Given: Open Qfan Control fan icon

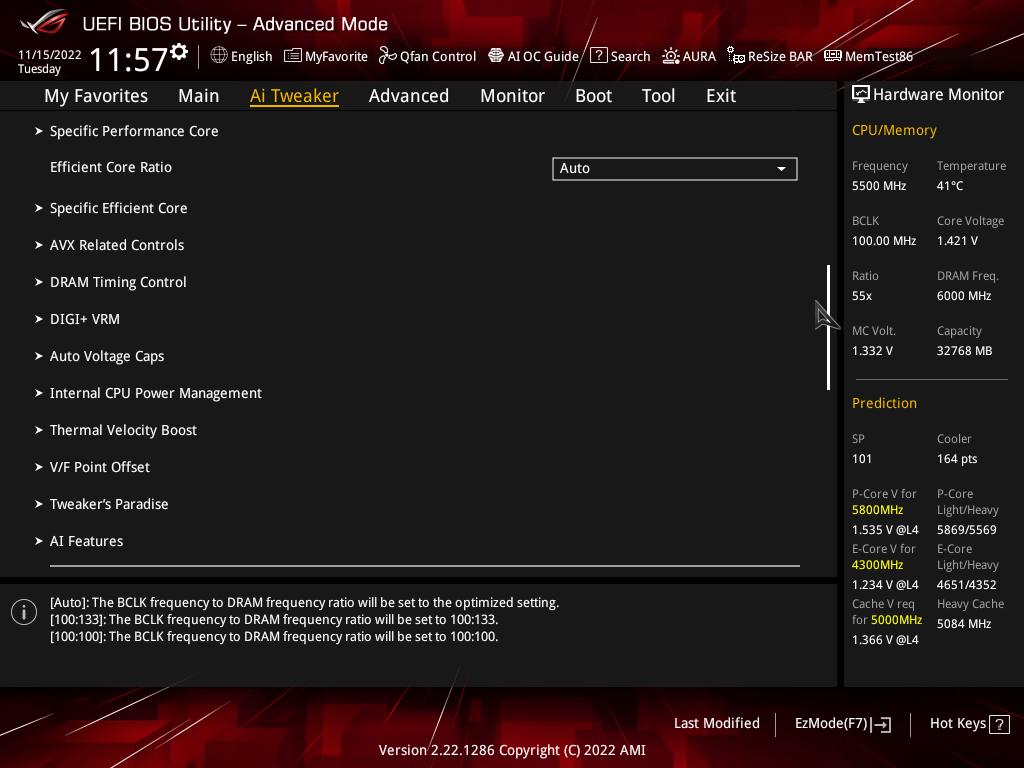Looking at the screenshot, I should (388, 56).
